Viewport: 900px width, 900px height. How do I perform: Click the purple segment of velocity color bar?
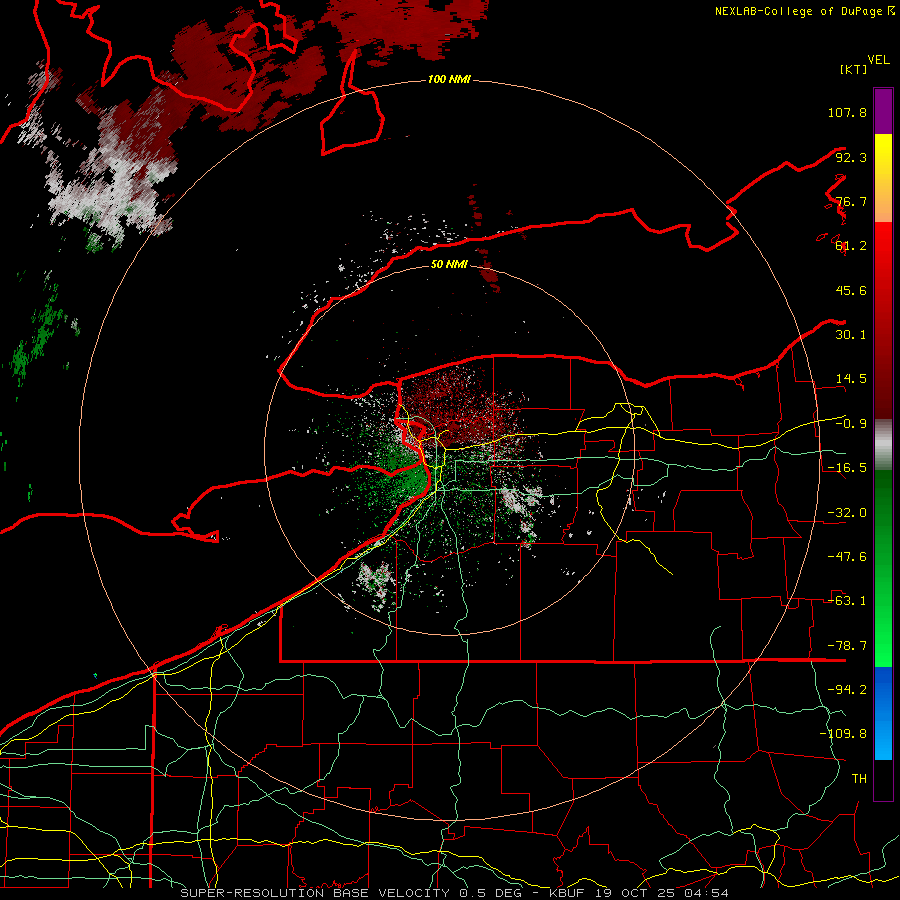(x=883, y=111)
